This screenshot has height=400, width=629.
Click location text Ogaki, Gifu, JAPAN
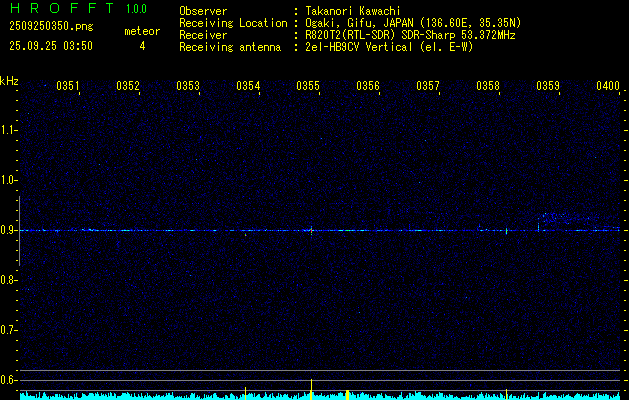pos(357,23)
